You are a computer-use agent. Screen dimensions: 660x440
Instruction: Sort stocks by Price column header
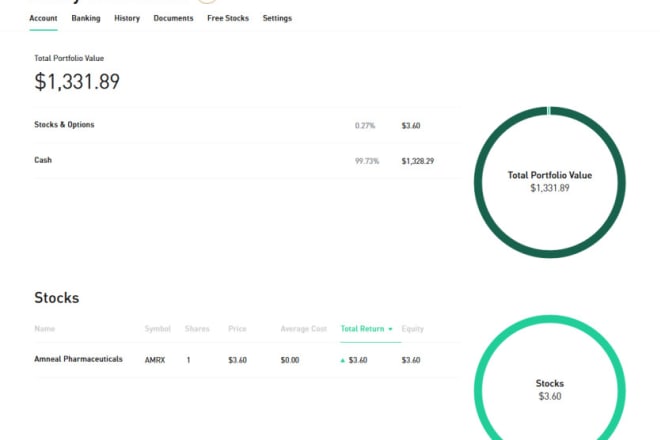pyautogui.click(x=237, y=328)
